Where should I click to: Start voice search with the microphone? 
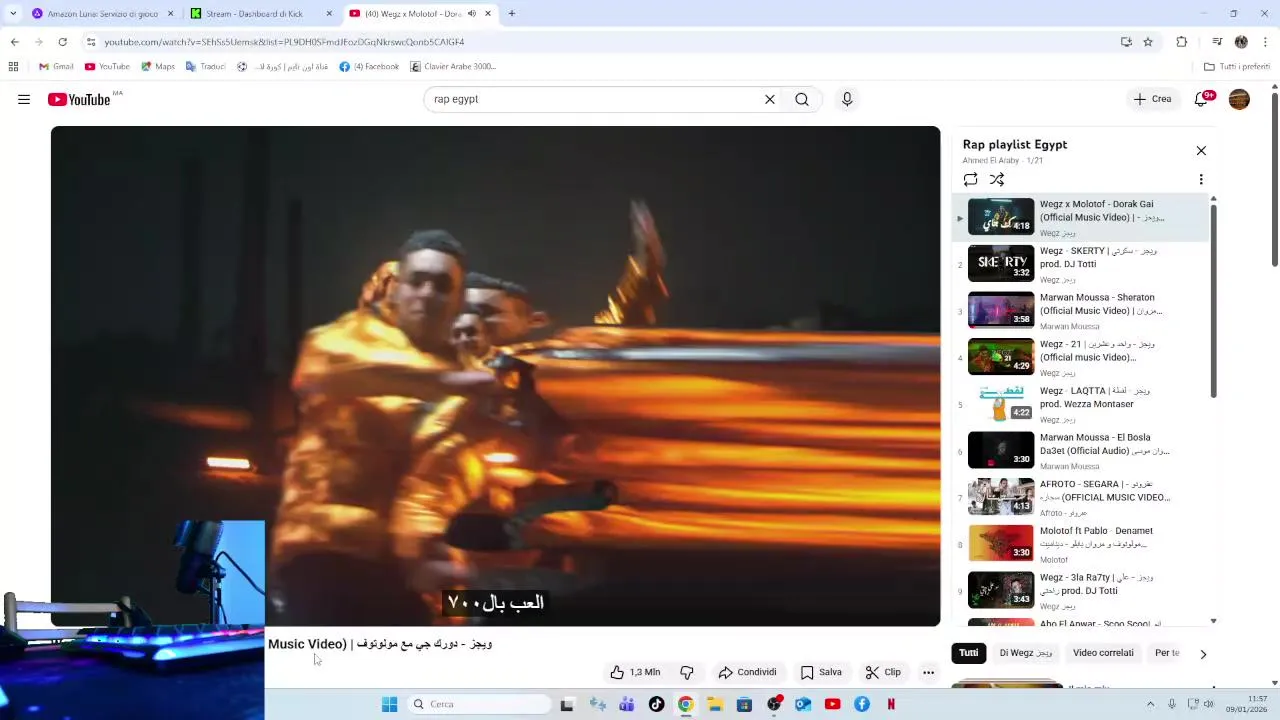point(847,99)
